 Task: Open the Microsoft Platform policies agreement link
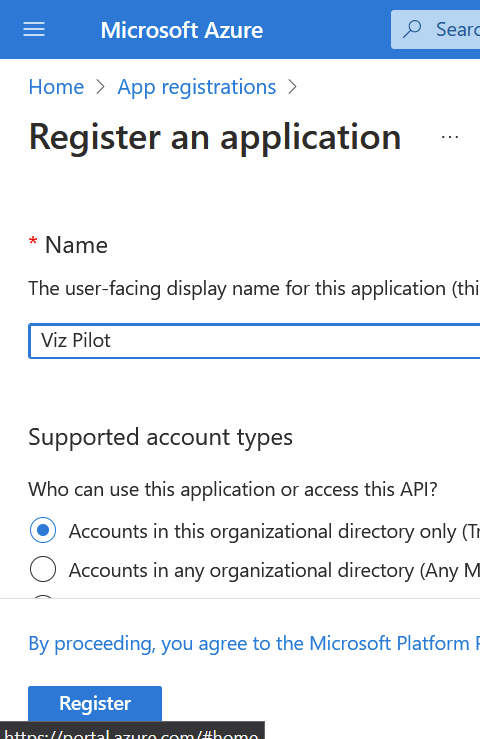(x=254, y=643)
